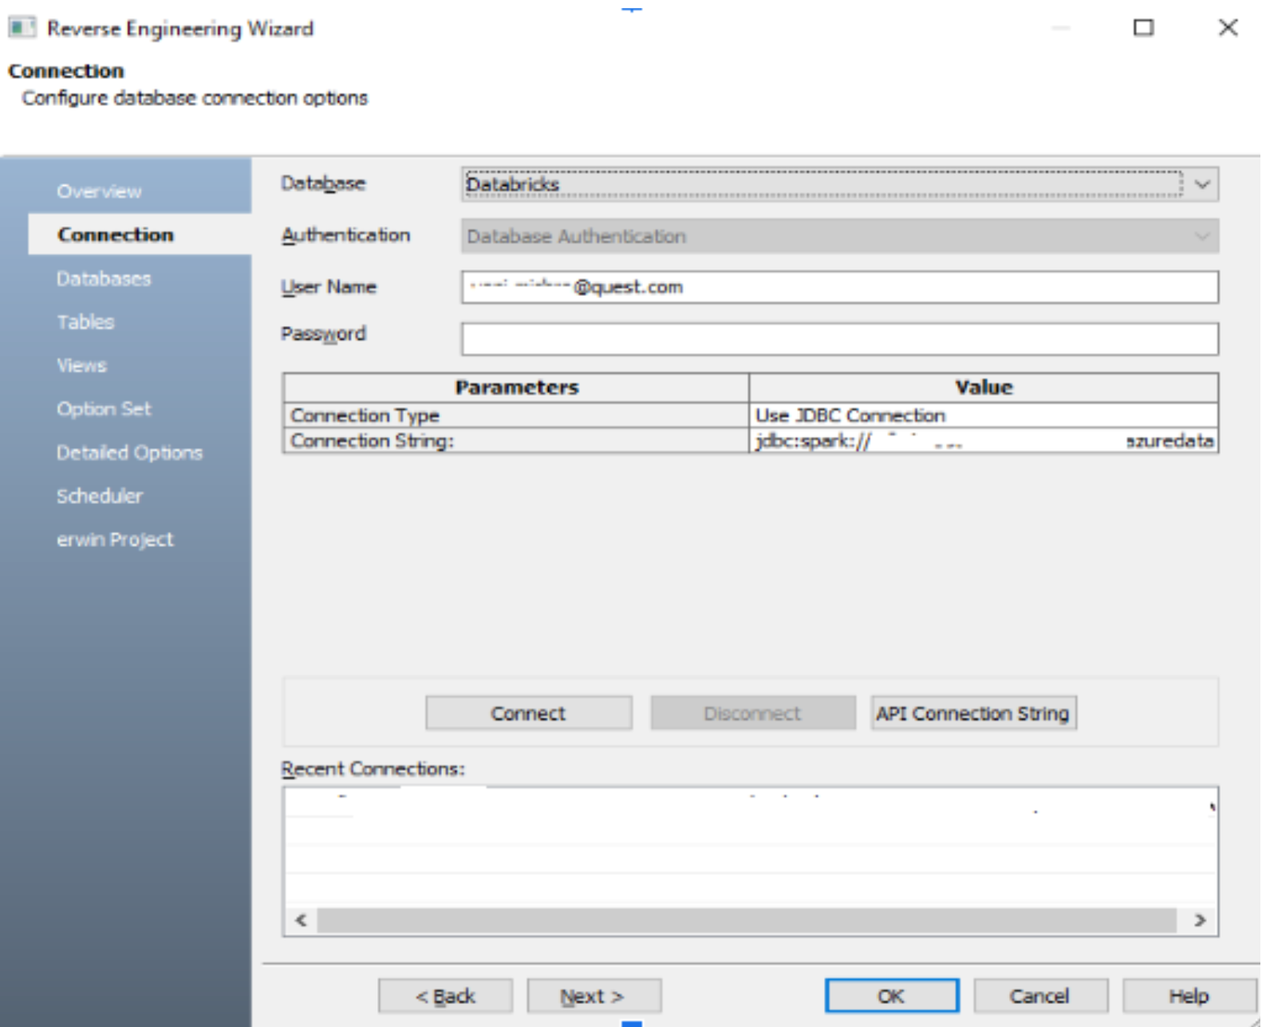Open Help for the wizard

(1188, 996)
